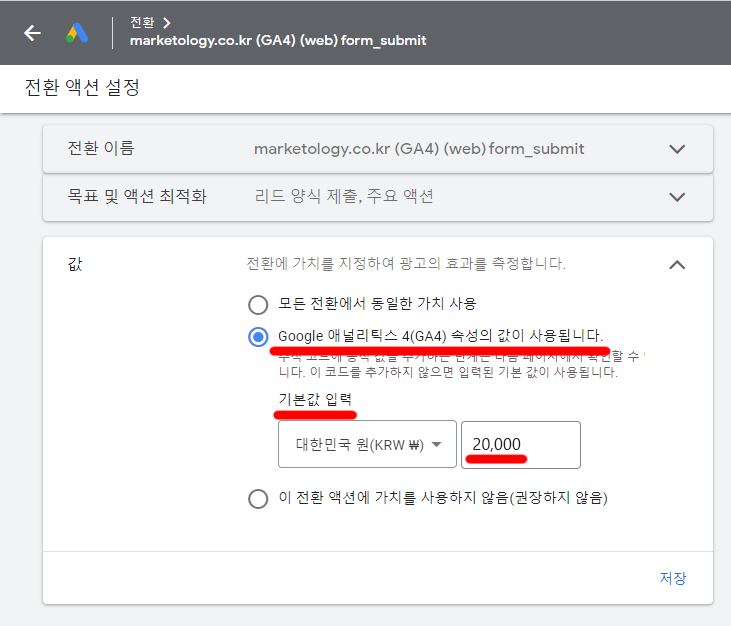This screenshot has height=626, width=731.
Task: Click the 저장 save button
Action: (673, 578)
